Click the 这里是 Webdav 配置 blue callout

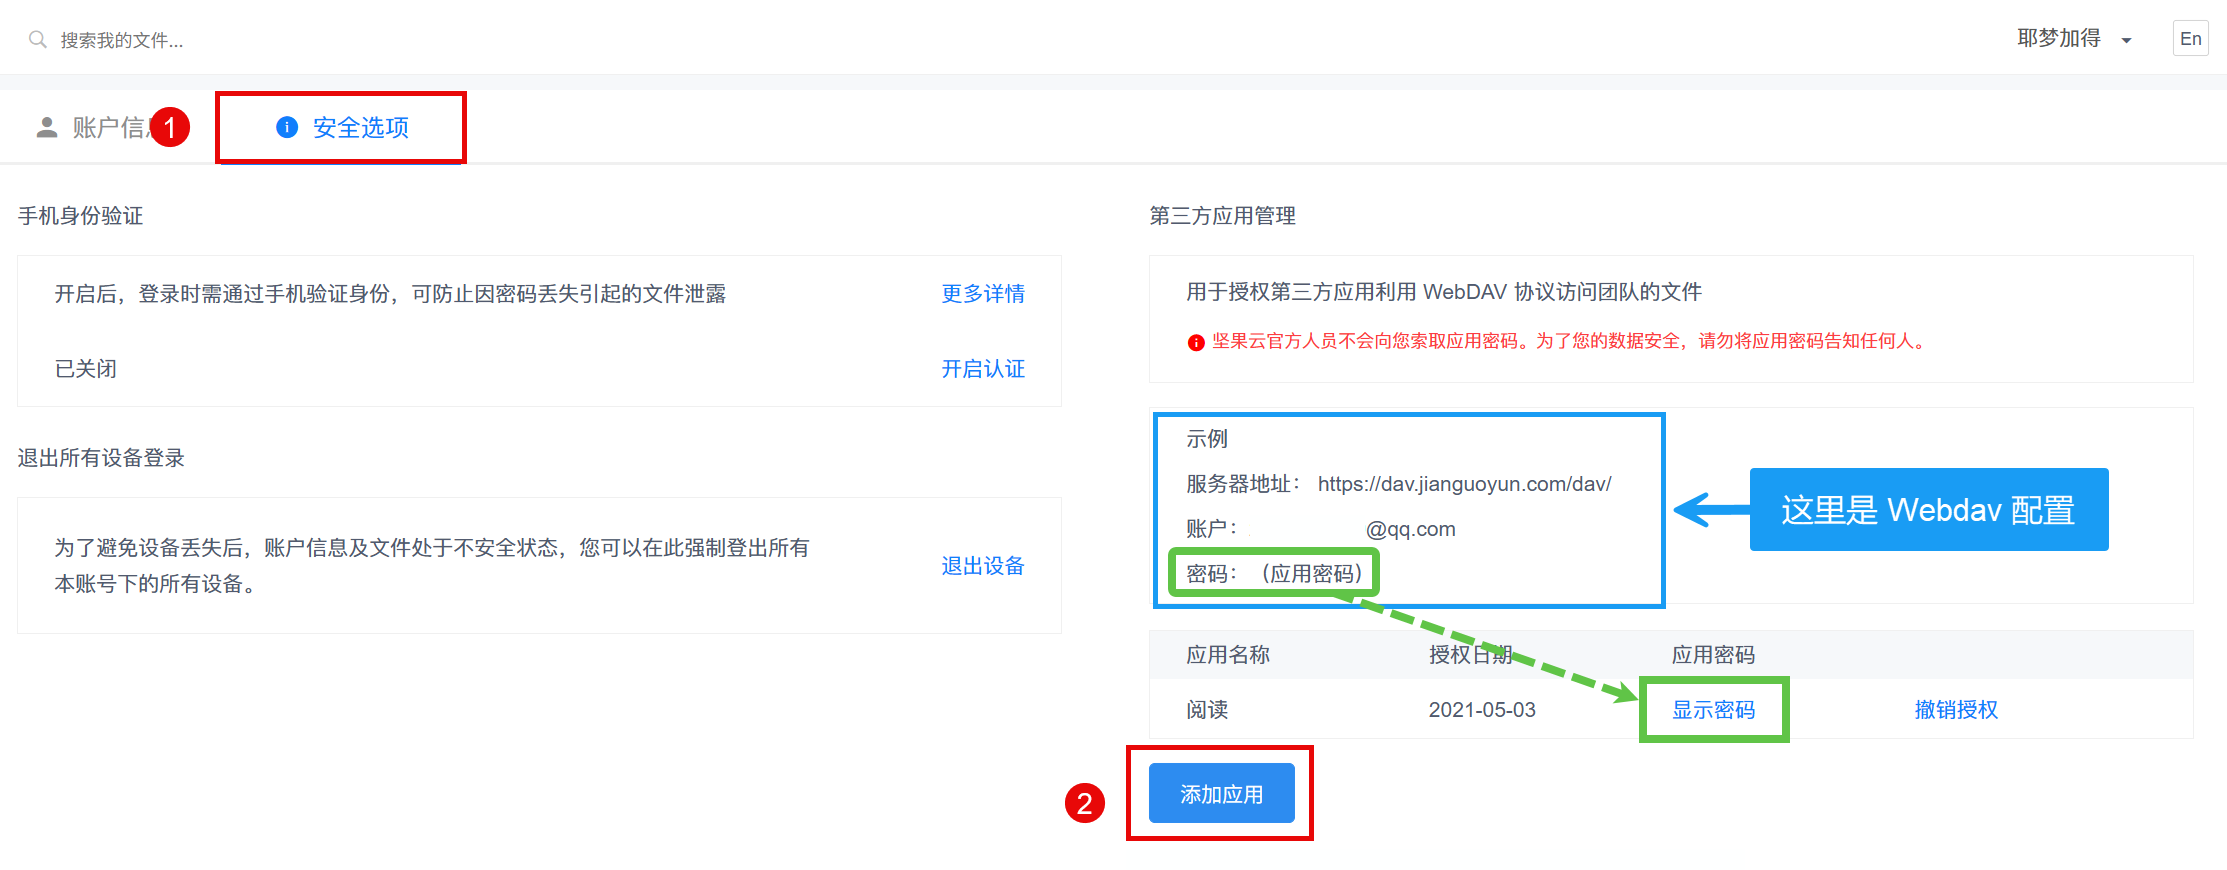click(x=1928, y=510)
